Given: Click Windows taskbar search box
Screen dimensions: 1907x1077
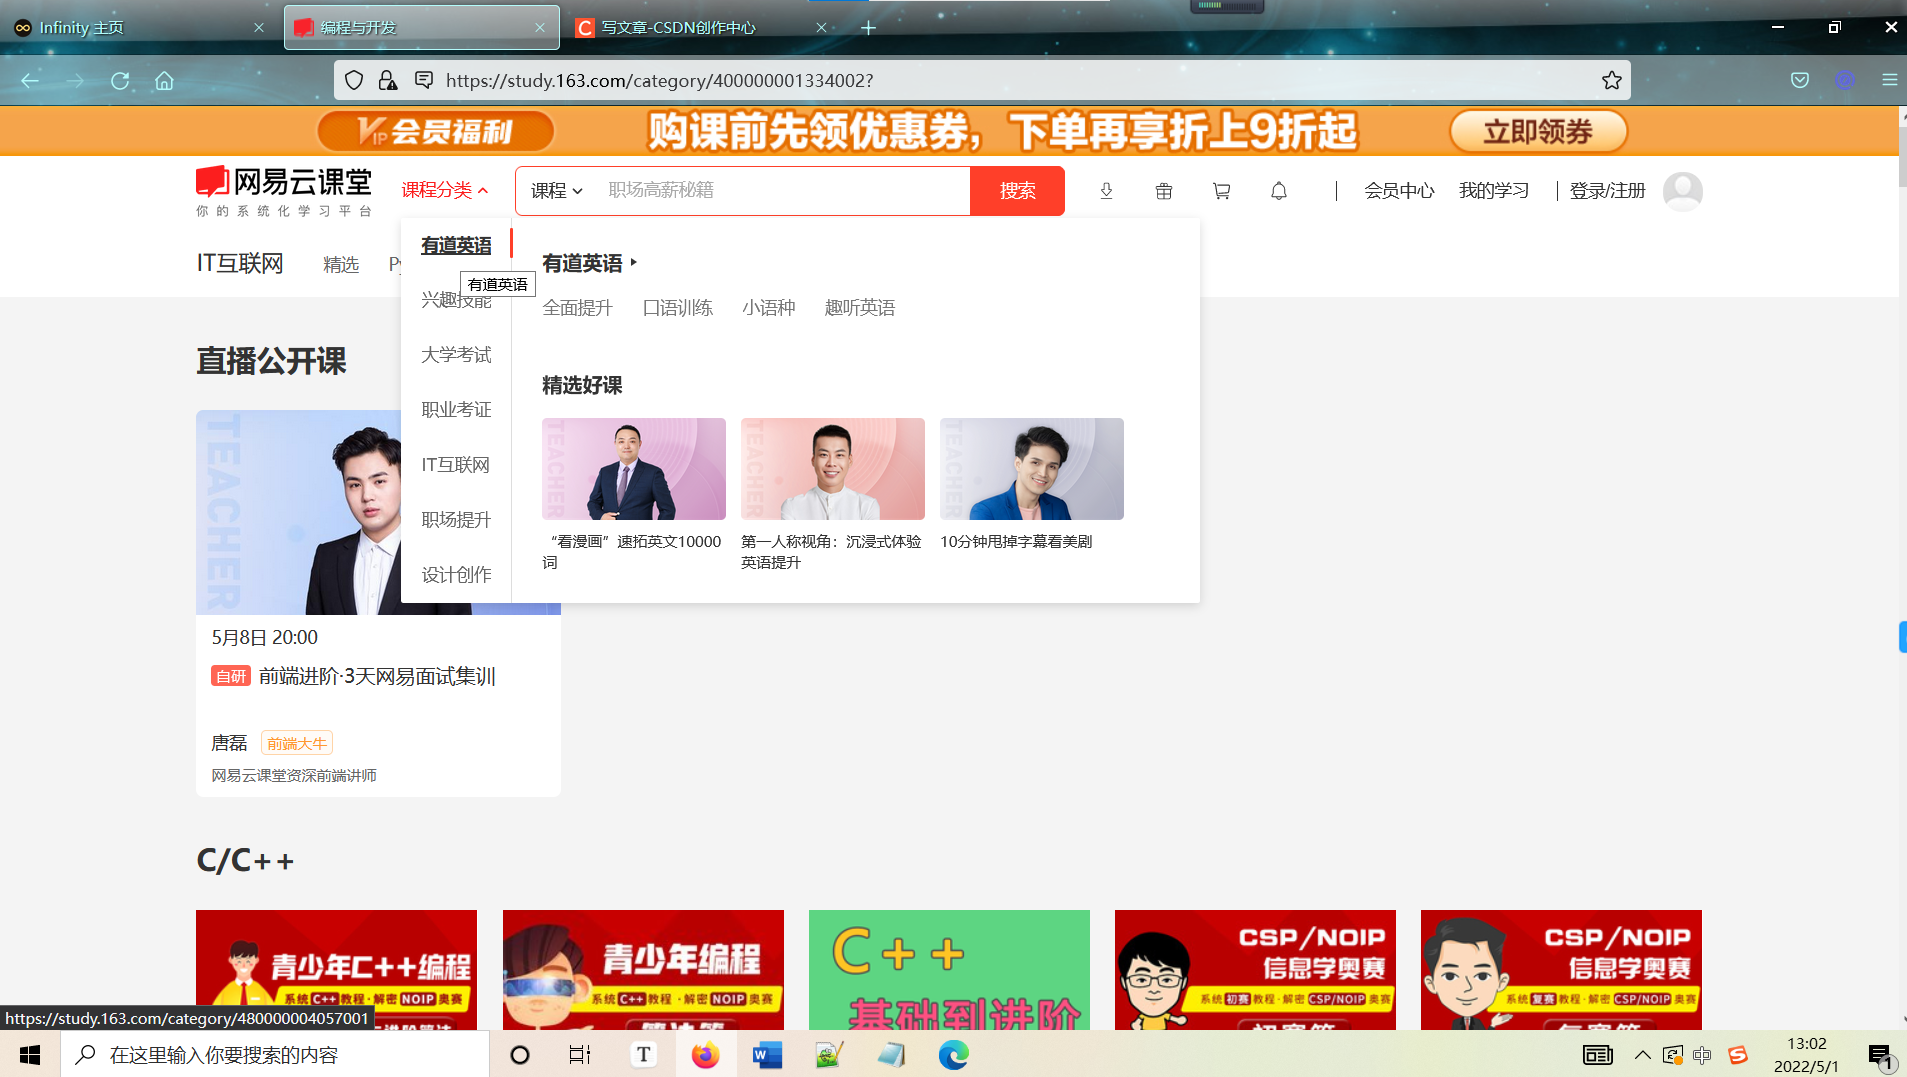Looking at the screenshot, I should click(275, 1055).
